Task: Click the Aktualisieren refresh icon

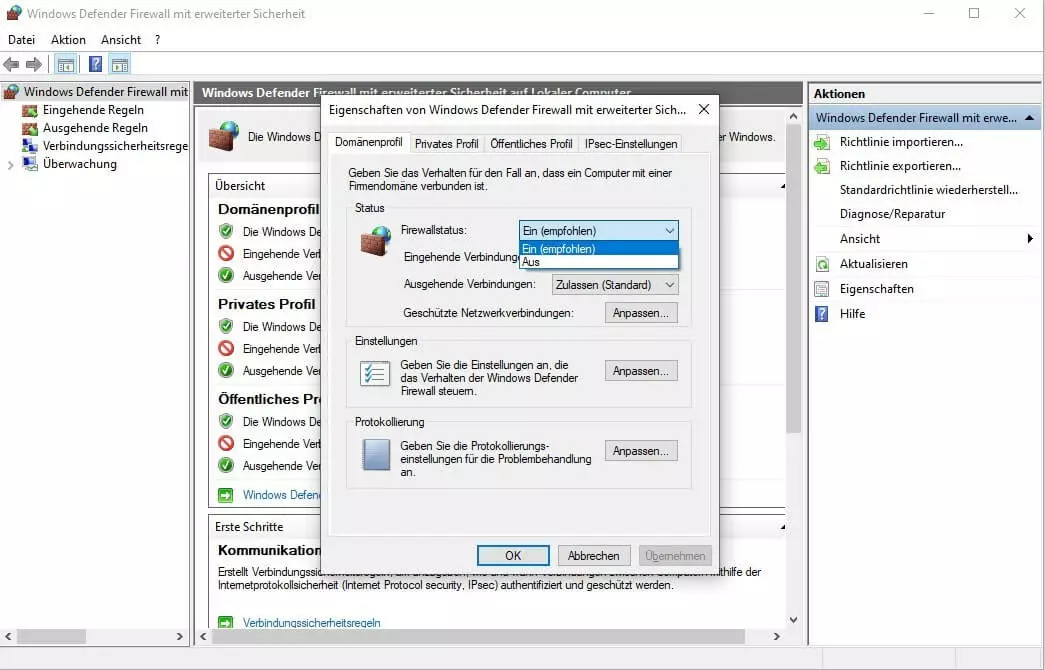Action: [822, 264]
